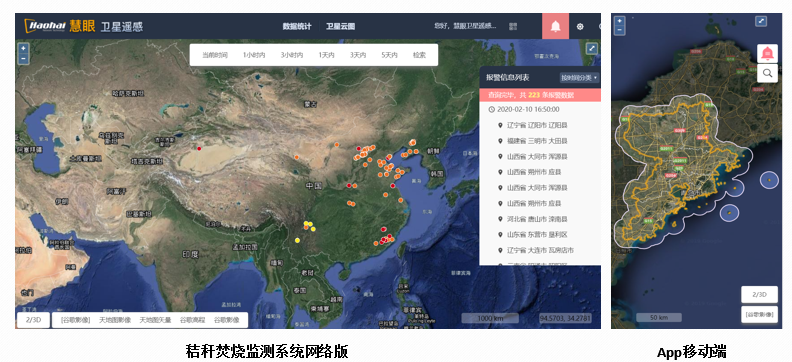Click the yellow fire marker cluster in Sichuan

[x=309, y=226]
